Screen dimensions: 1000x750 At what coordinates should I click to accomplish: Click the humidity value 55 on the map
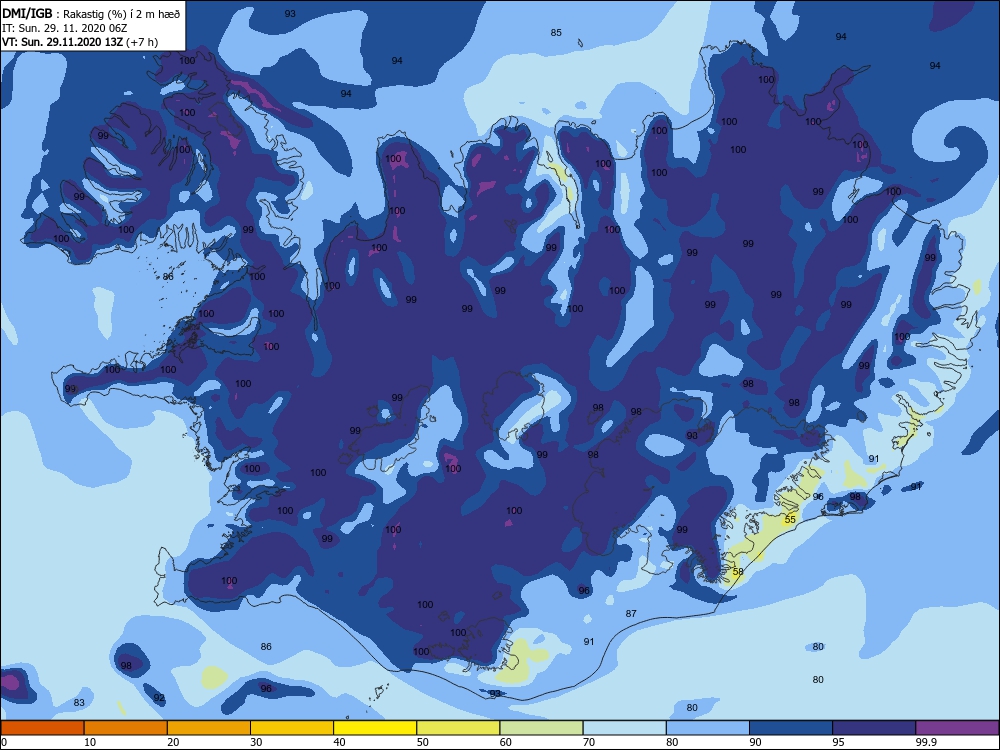click(790, 520)
